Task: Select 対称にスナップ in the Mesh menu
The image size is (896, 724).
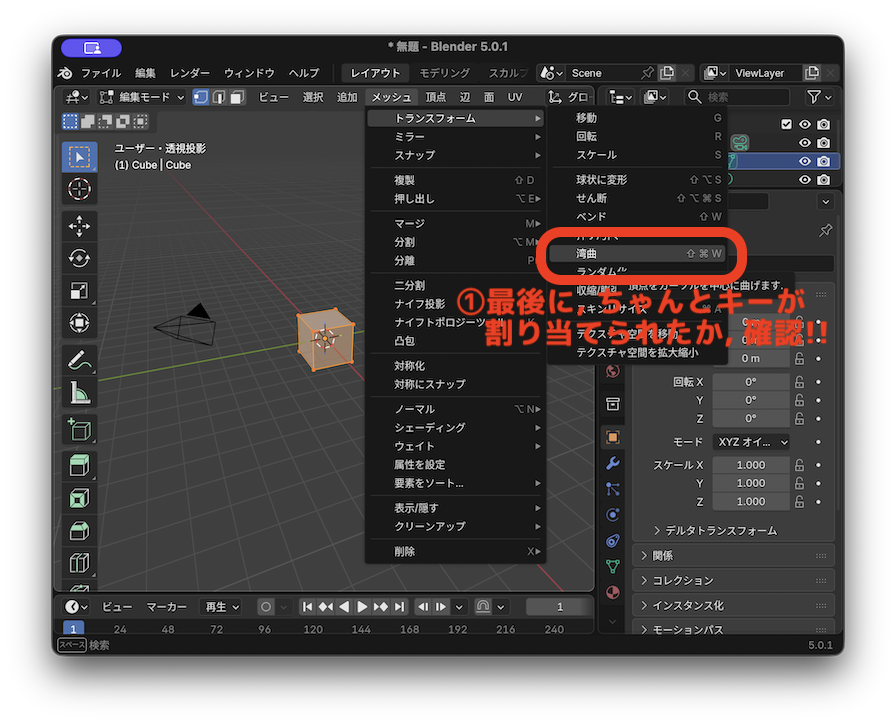Action: [x=455, y=384]
